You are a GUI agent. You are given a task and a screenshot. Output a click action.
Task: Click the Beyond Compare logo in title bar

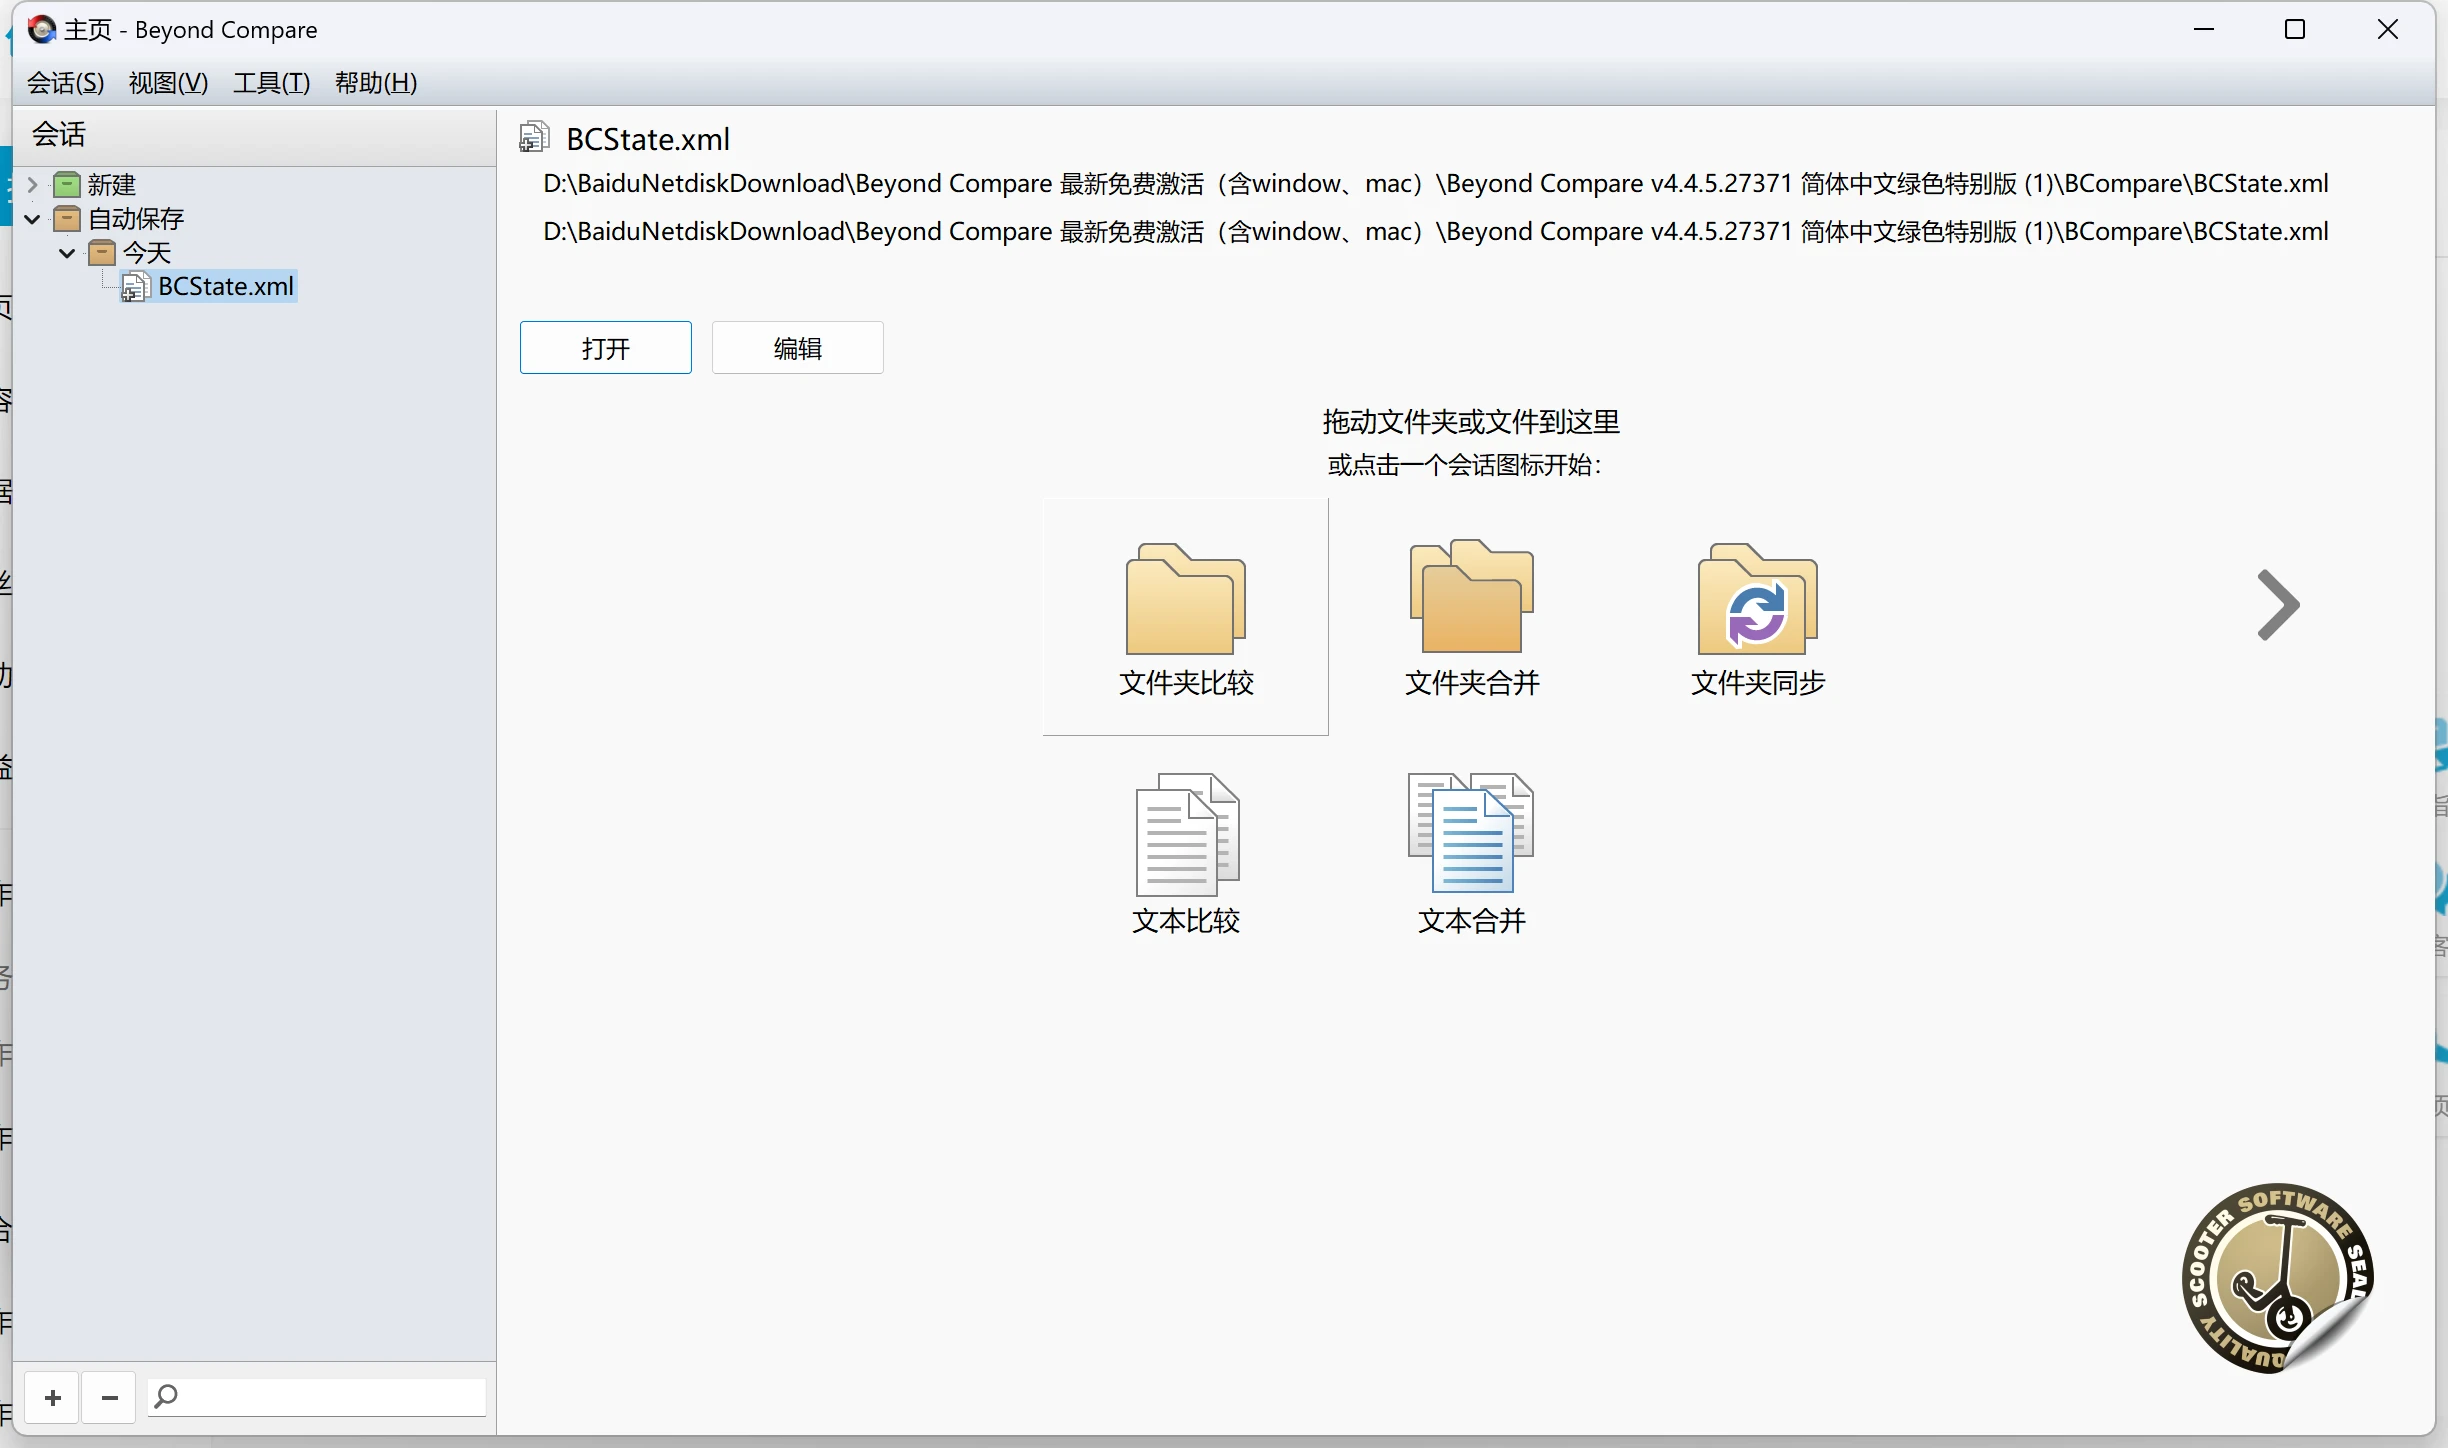(x=40, y=29)
